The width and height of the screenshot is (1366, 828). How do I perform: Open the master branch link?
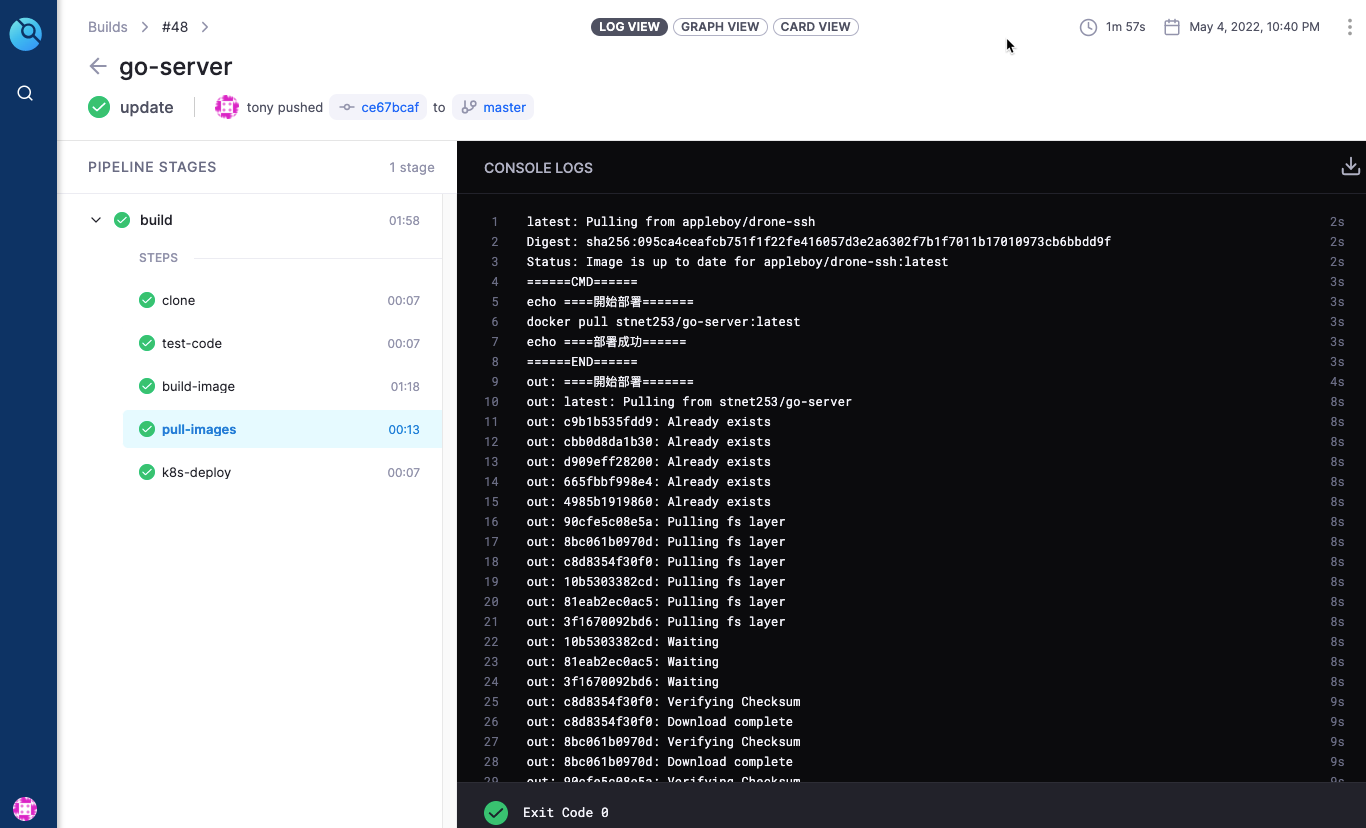click(x=493, y=107)
